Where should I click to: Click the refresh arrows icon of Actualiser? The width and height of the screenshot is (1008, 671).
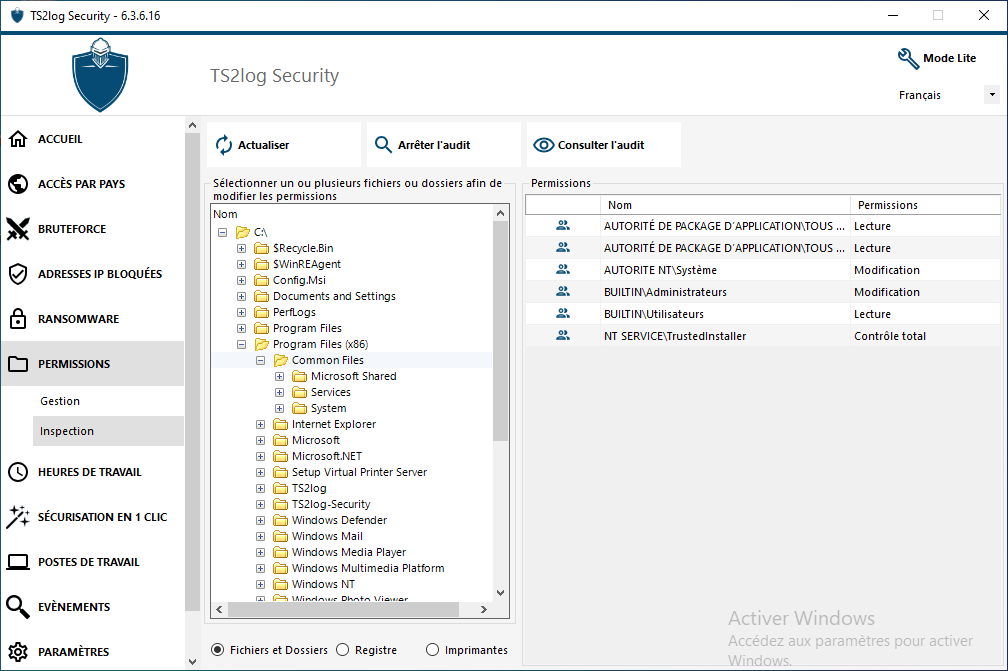point(224,145)
